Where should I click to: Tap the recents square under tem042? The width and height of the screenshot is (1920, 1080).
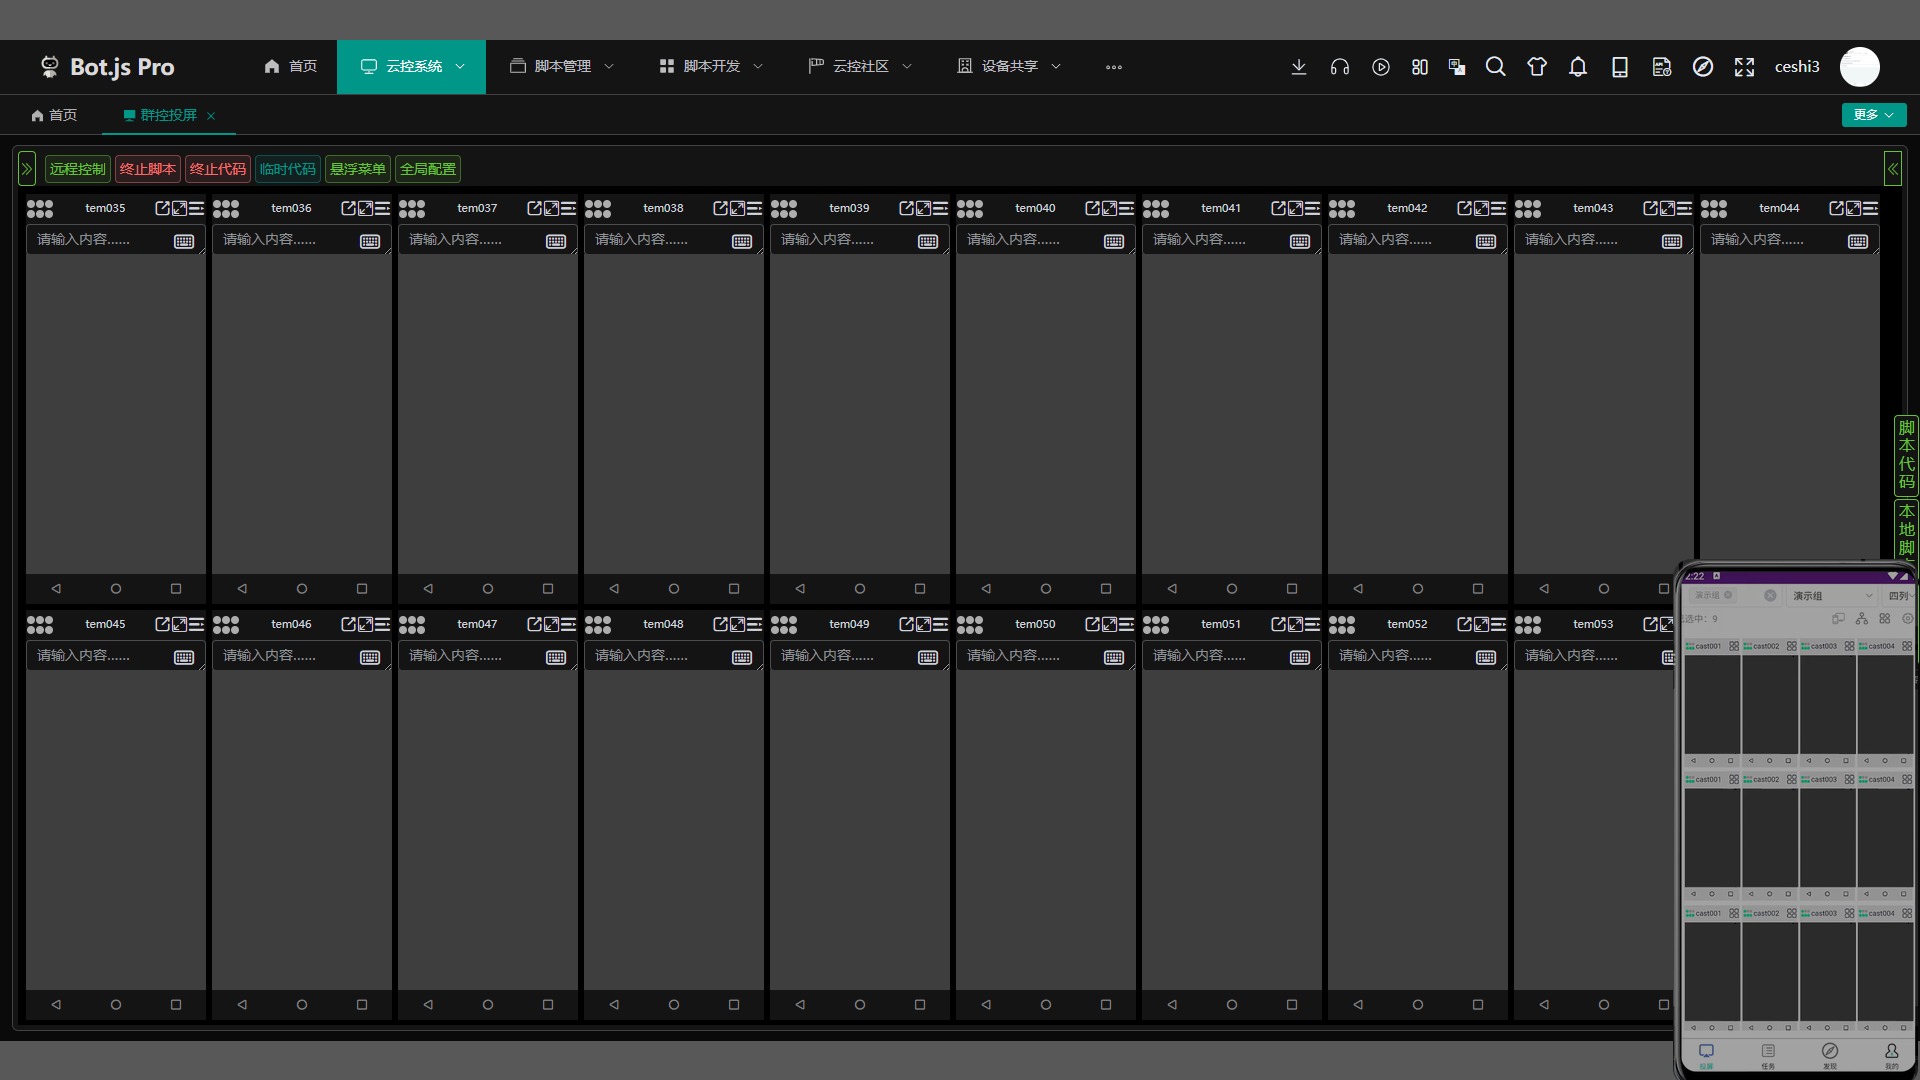pyautogui.click(x=1478, y=589)
